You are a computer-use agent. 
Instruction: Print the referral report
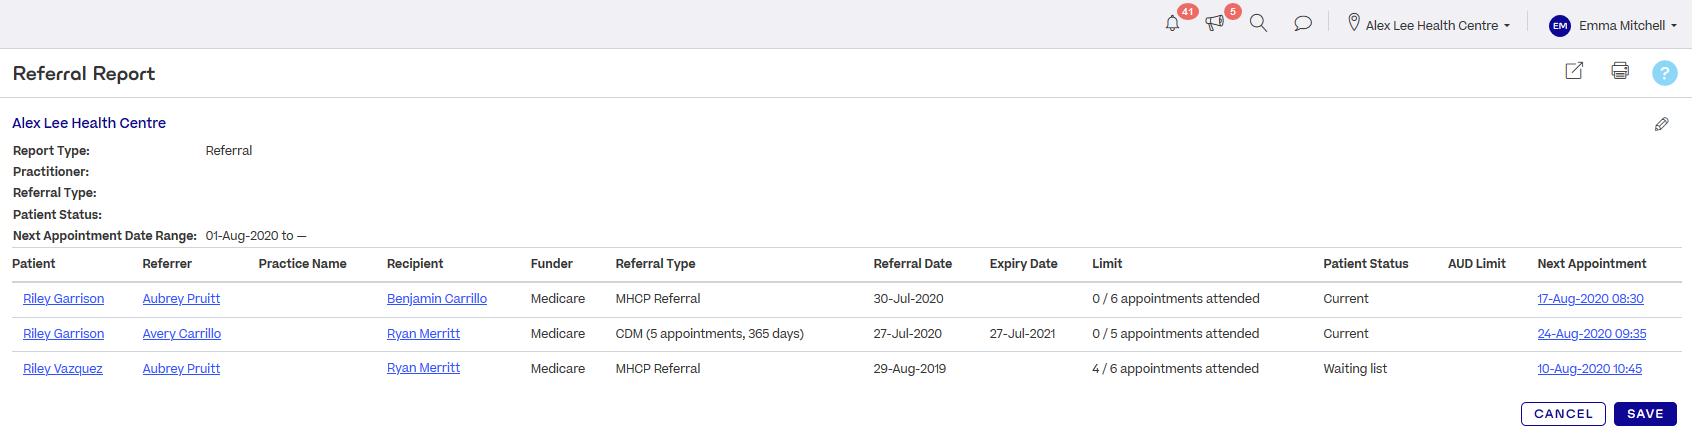[x=1620, y=71]
